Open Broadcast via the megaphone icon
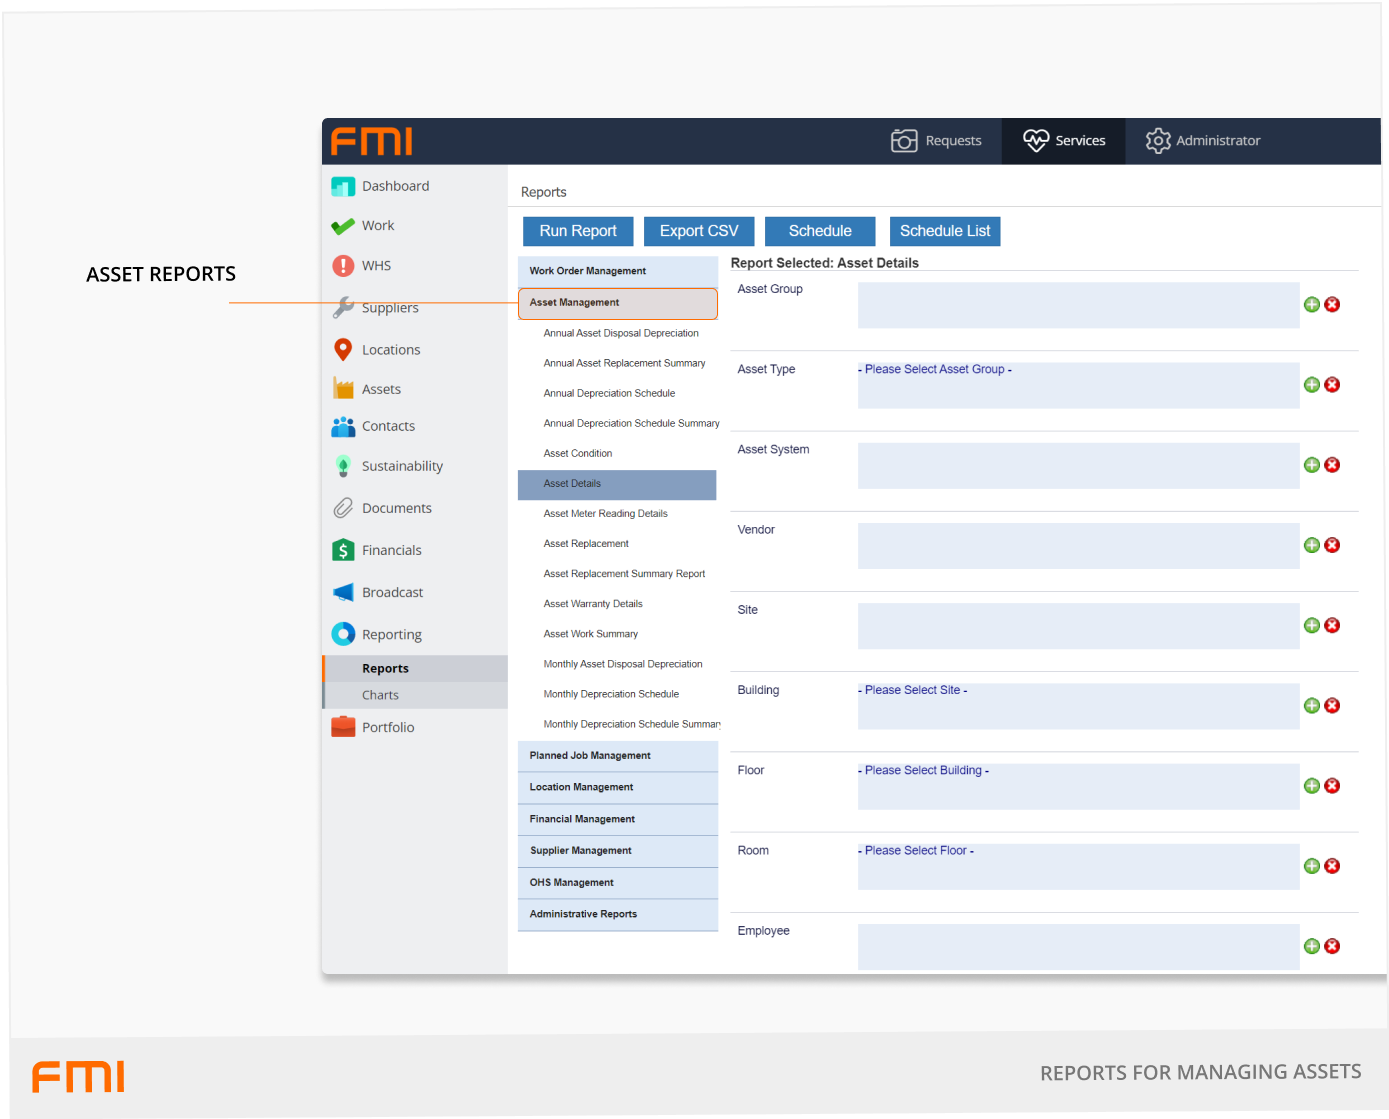 click(x=343, y=593)
